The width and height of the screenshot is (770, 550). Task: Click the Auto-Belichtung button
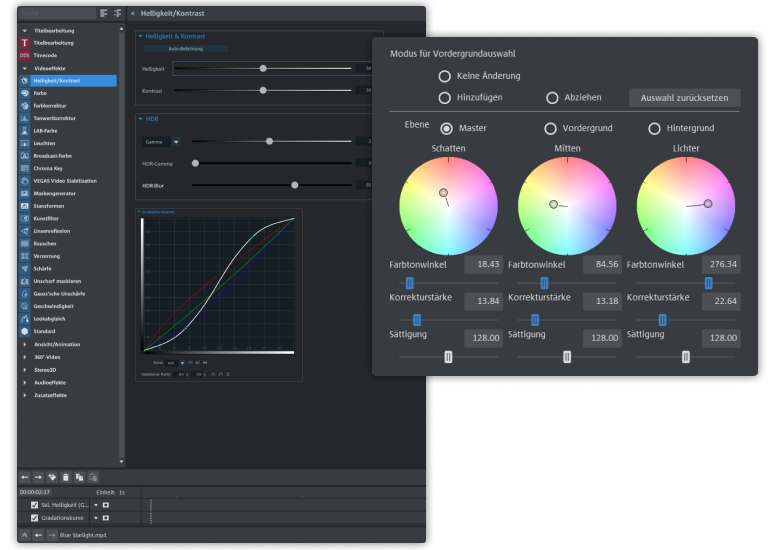(185, 49)
